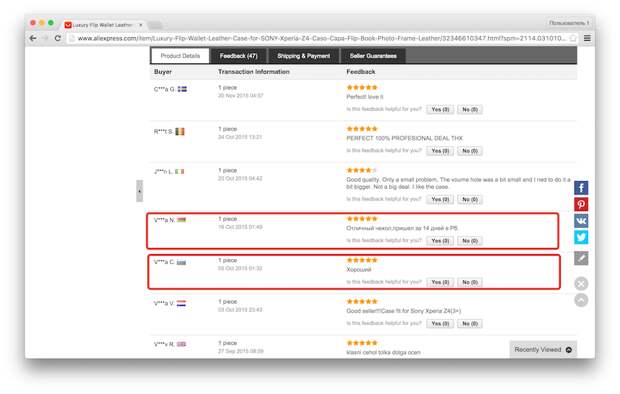Click the star rating of 'Perfect! love it'

(362, 87)
